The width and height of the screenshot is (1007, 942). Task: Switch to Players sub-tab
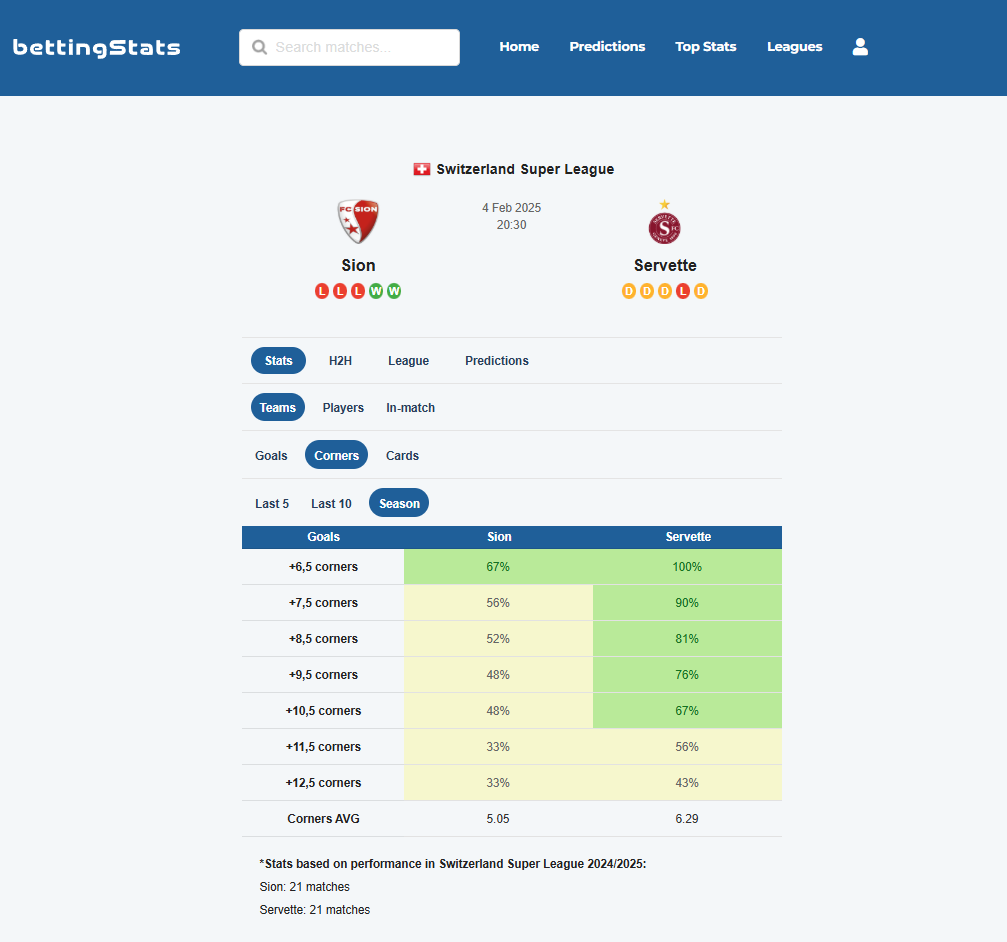[x=343, y=408]
